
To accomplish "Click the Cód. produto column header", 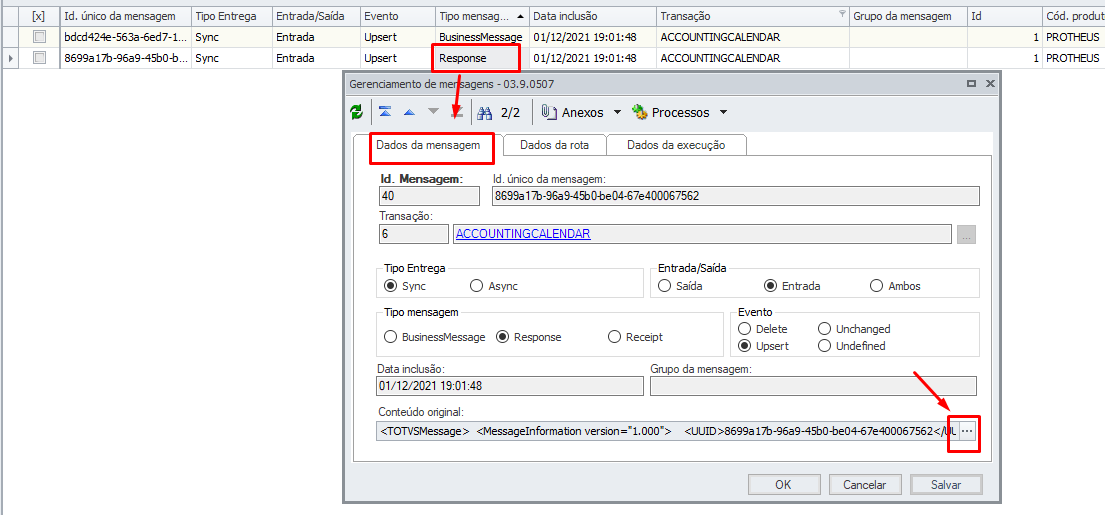I will pyautogui.click(x=1073, y=16).
